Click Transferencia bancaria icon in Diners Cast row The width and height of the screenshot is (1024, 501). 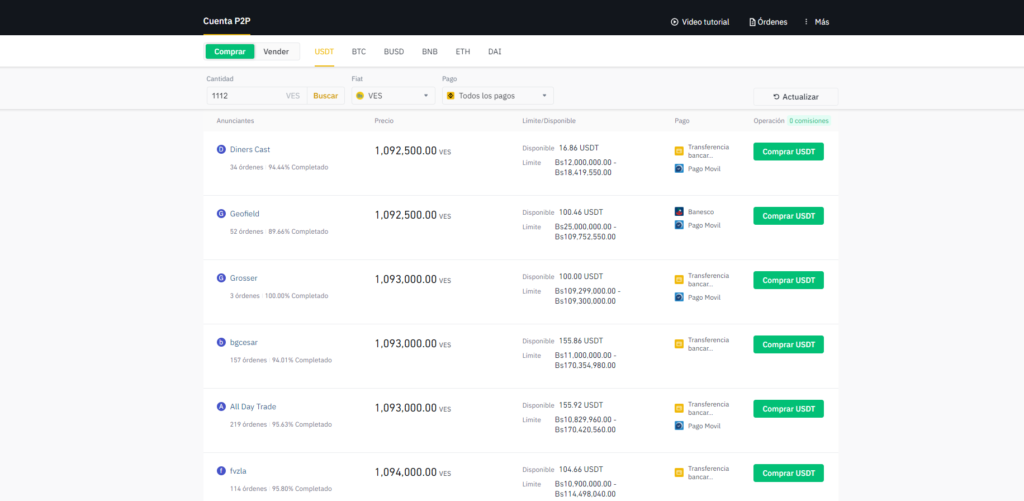[679, 151]
